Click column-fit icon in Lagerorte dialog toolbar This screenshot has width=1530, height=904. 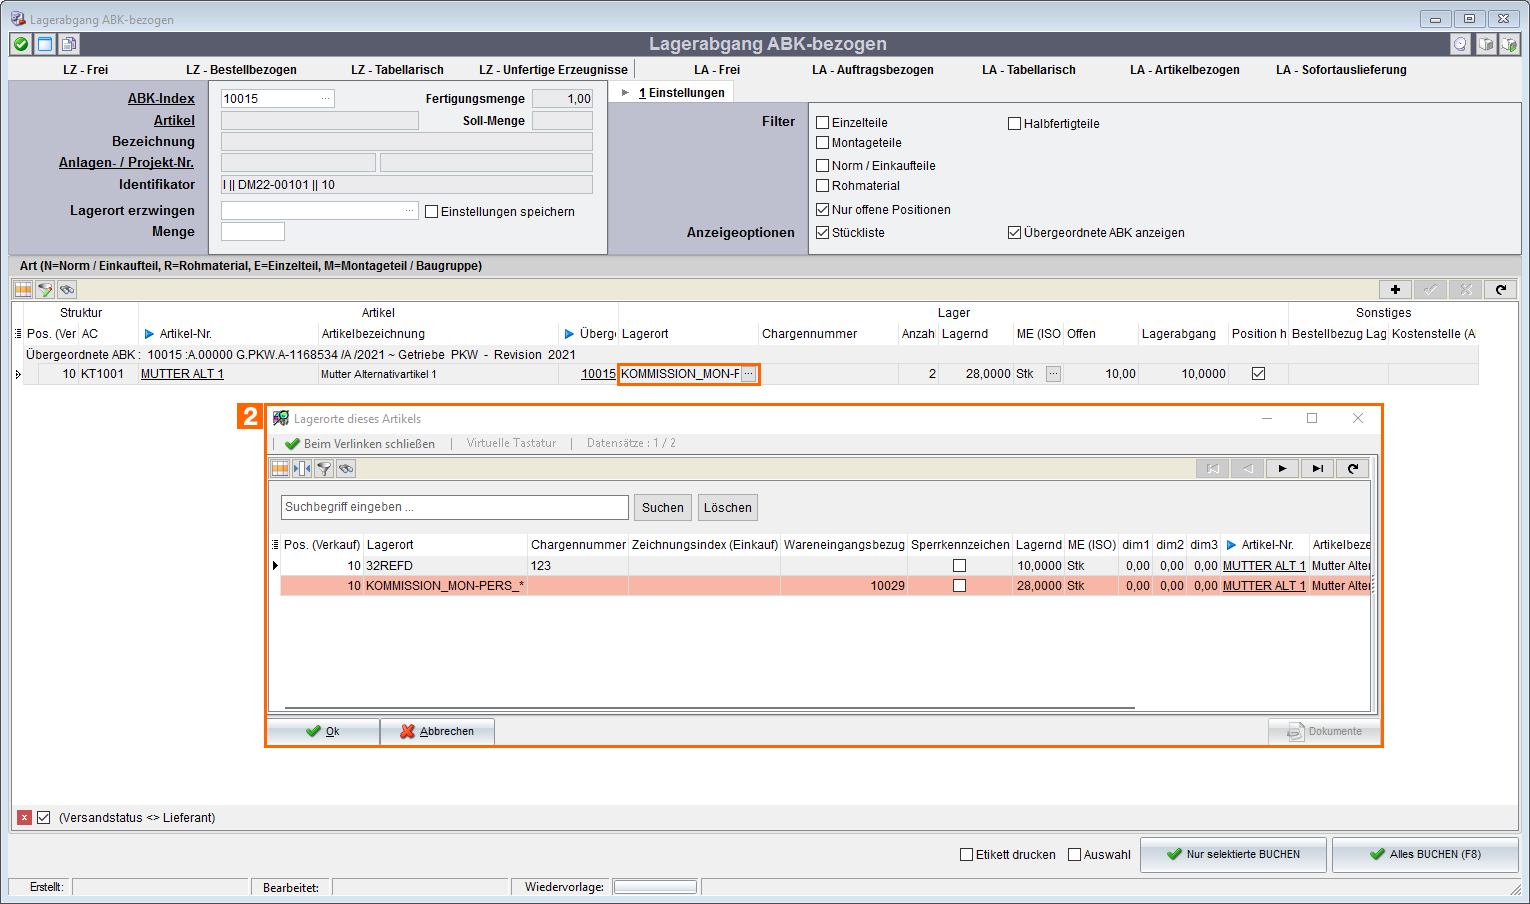302,468
